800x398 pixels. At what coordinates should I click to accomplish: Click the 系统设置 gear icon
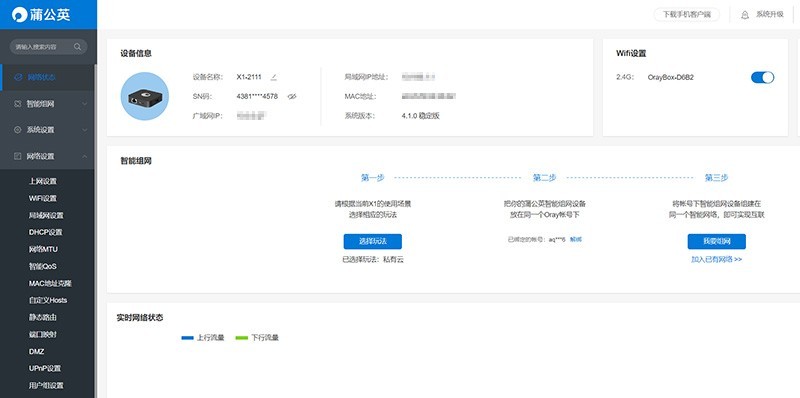tap(18, 130)
